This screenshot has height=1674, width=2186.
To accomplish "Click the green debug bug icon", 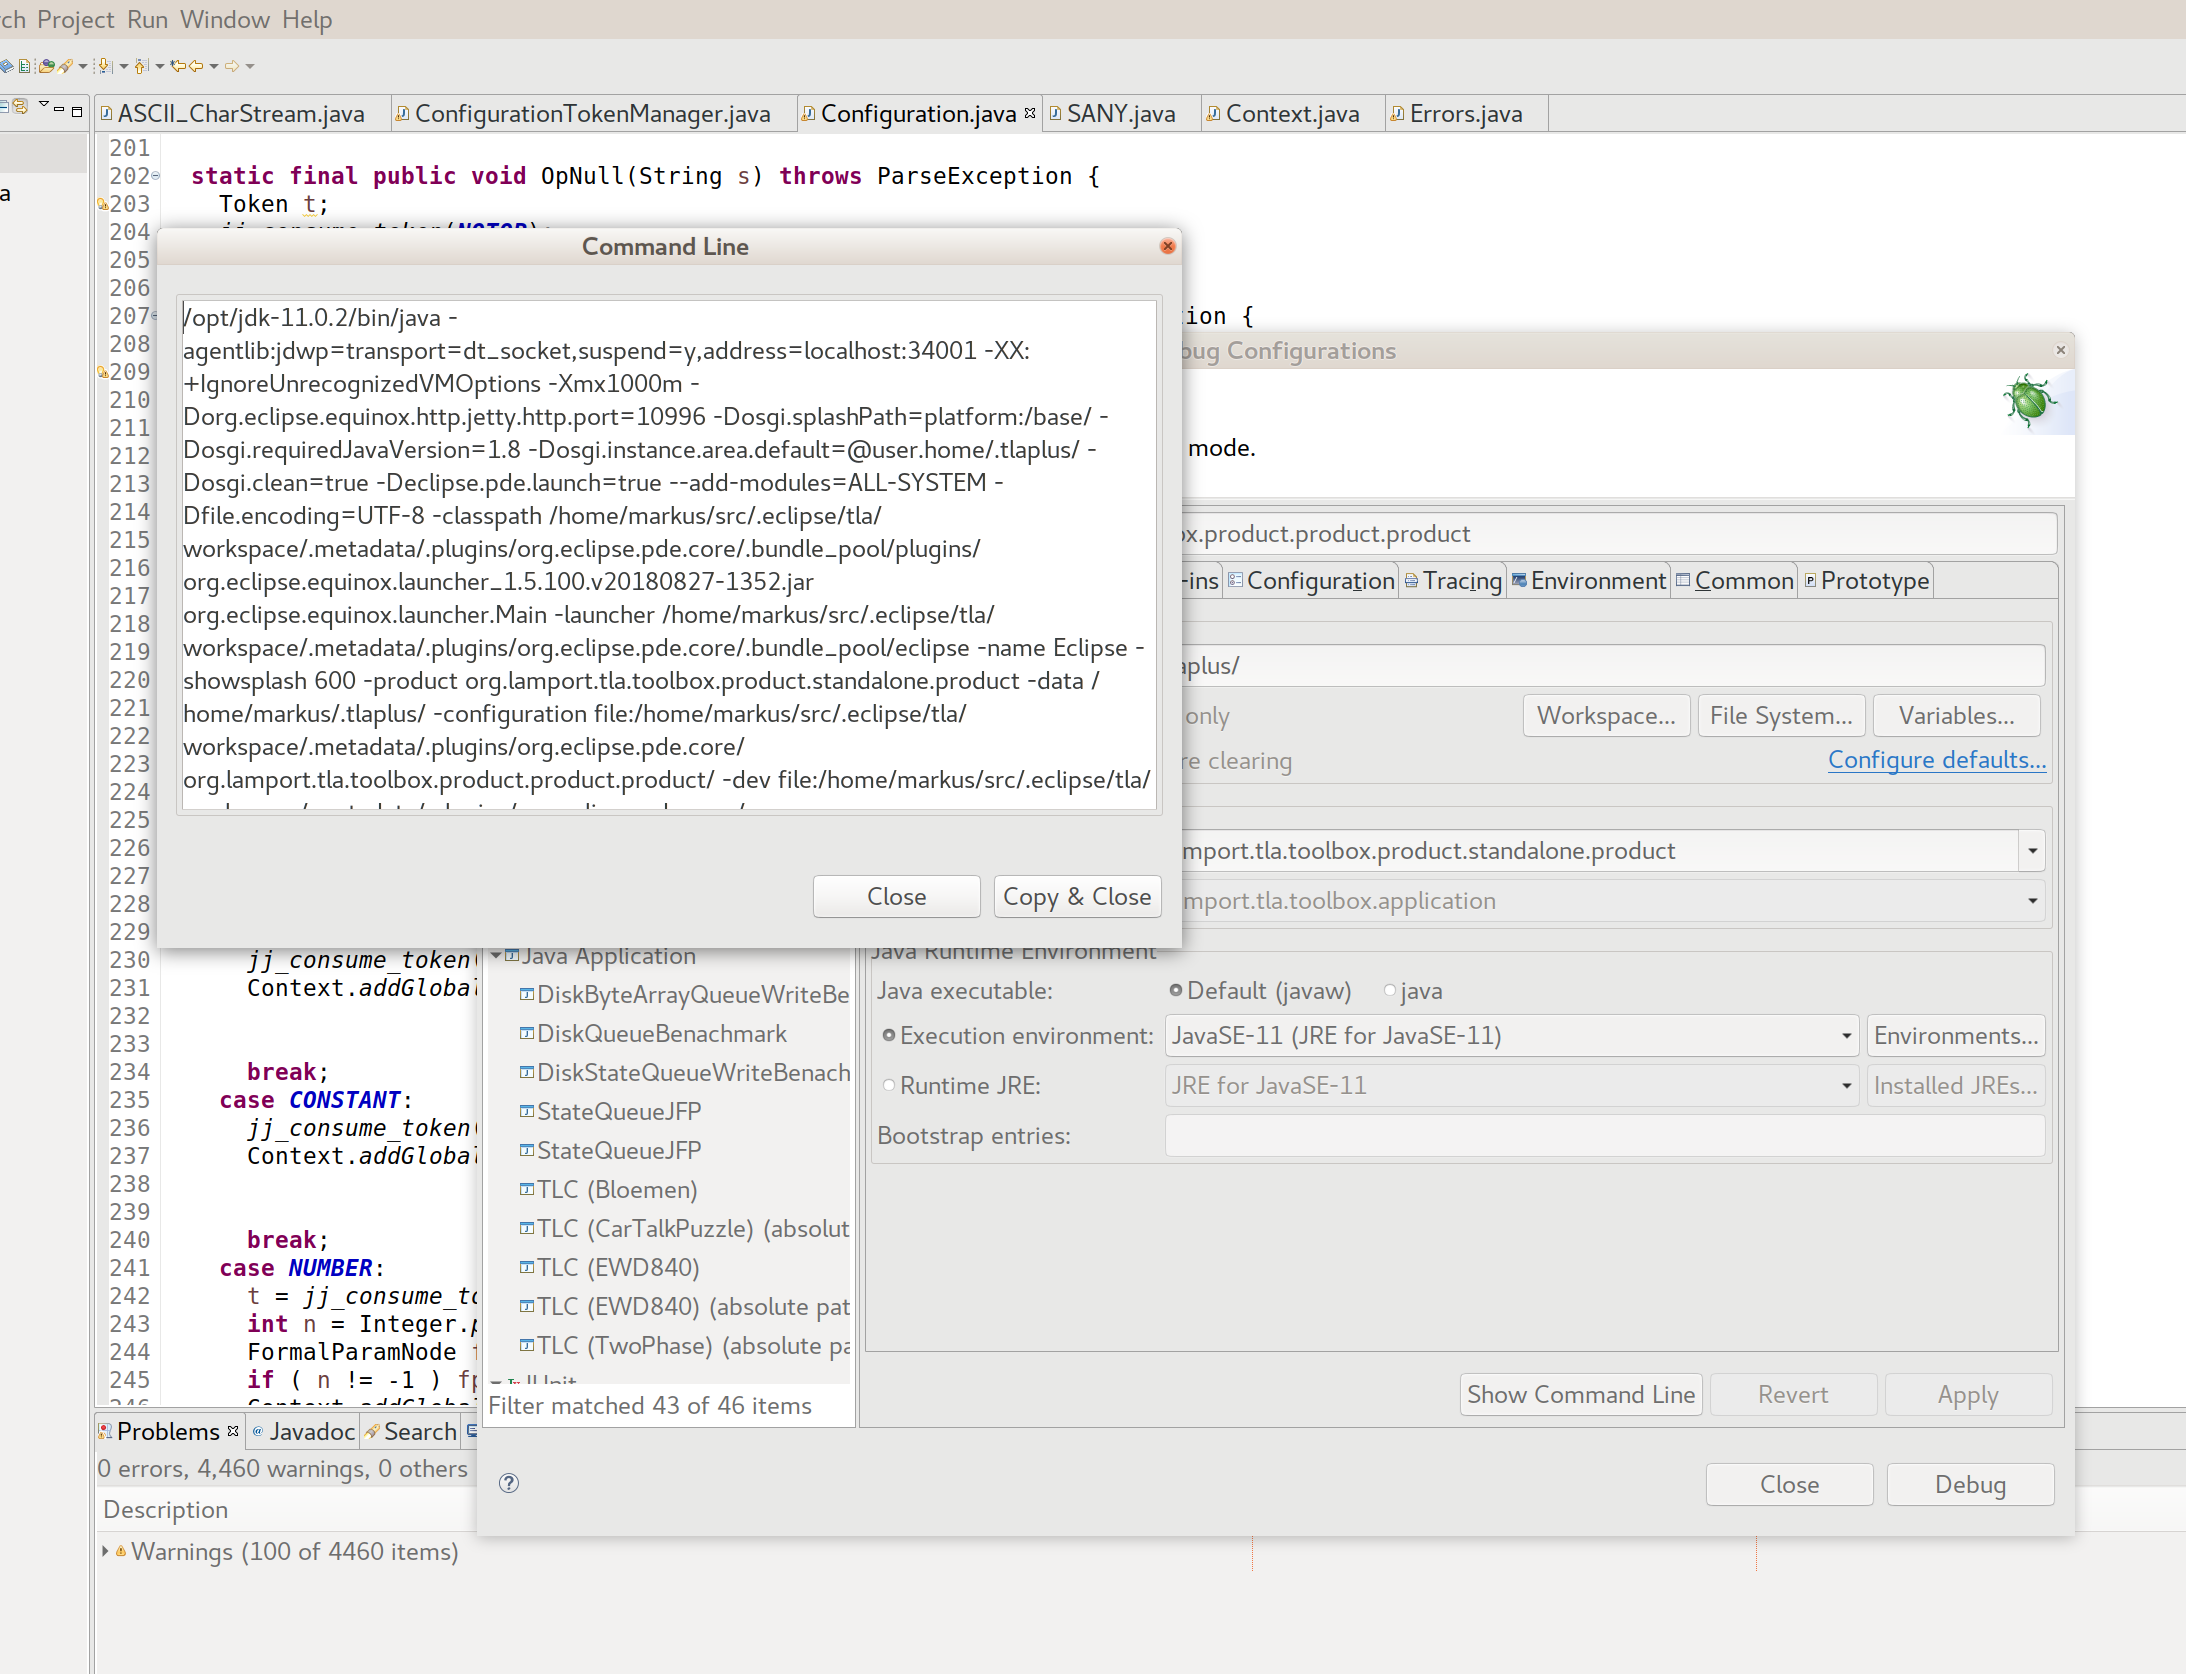I will pyautogui.click(x=2031, y=401).
